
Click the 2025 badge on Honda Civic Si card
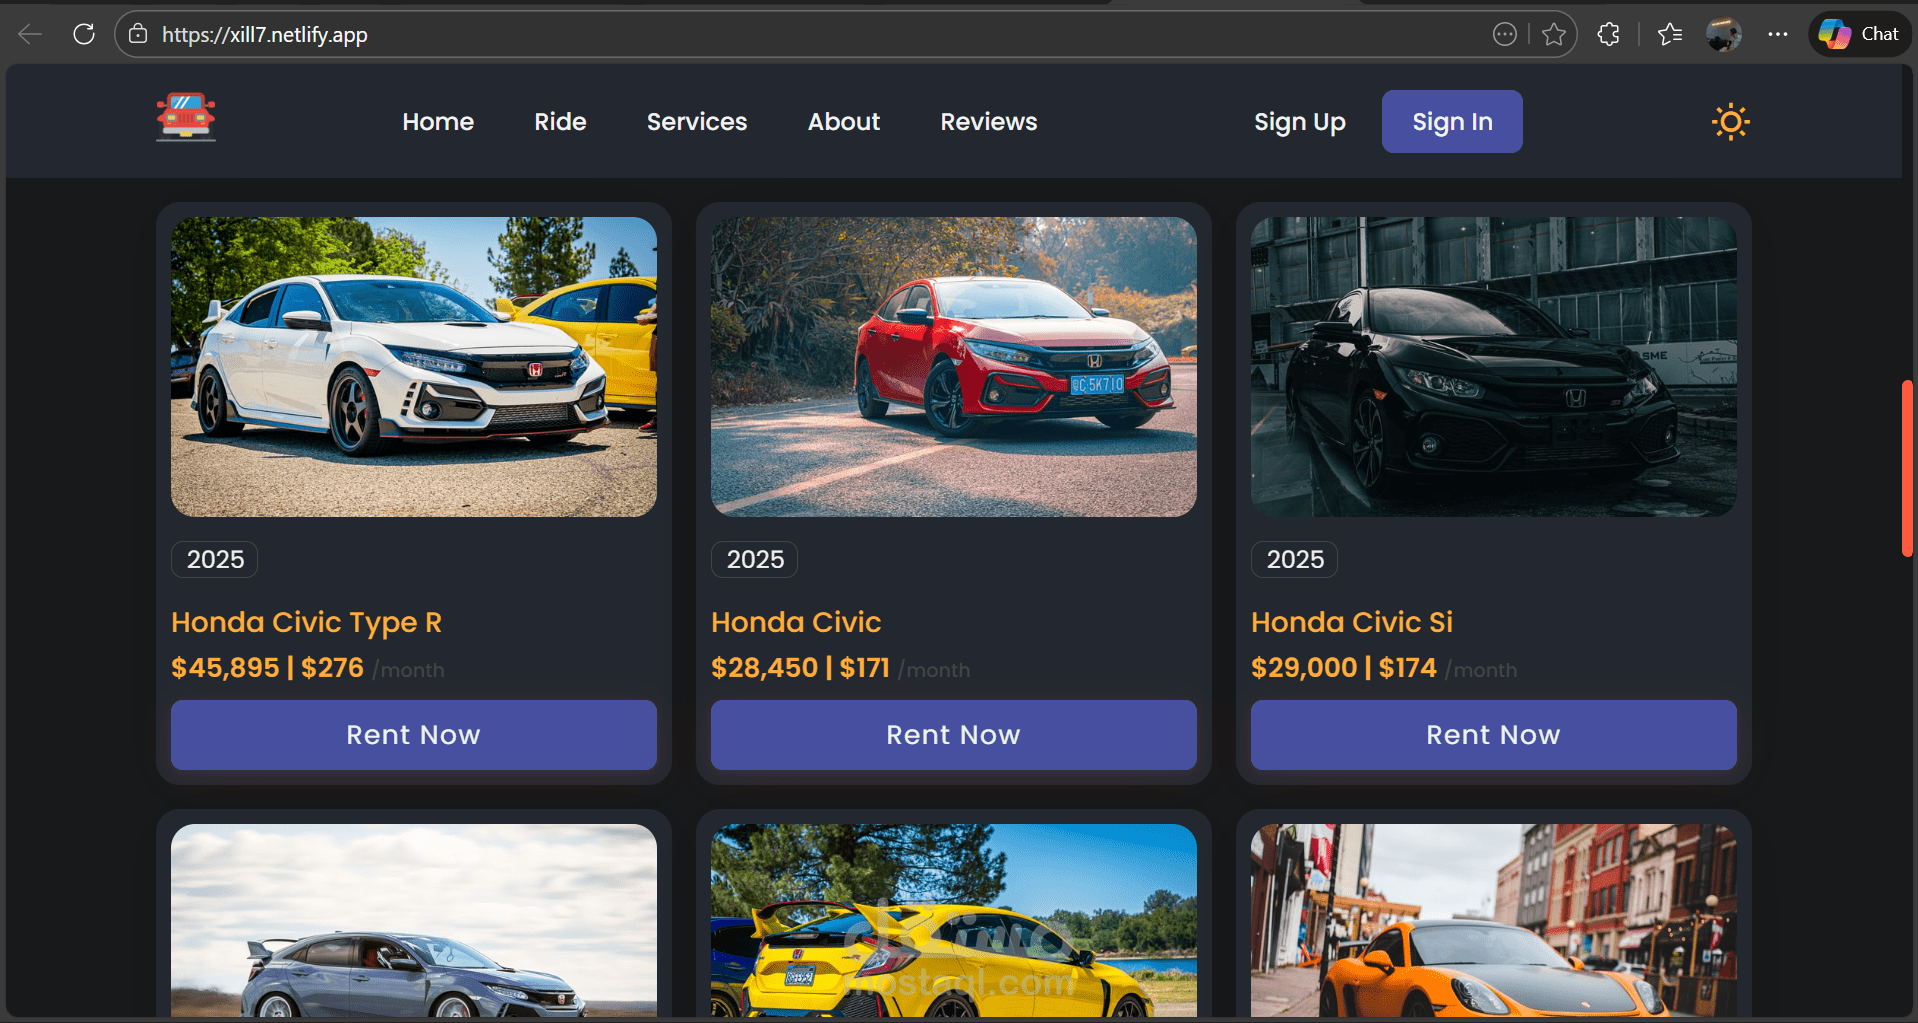point(1295,559)
